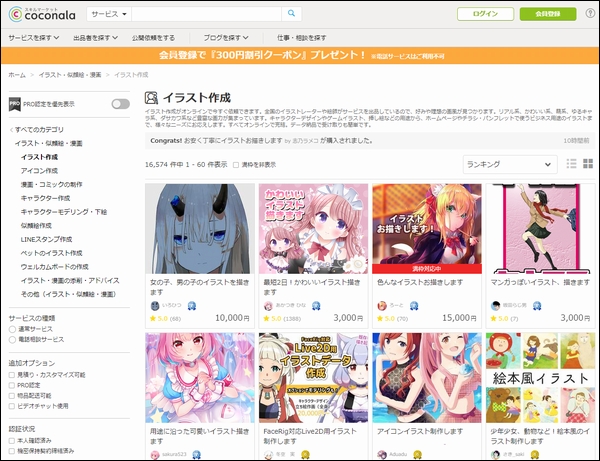
Task: Open the 絵本風イラスト thumbnail
Action: coord(540,378)
